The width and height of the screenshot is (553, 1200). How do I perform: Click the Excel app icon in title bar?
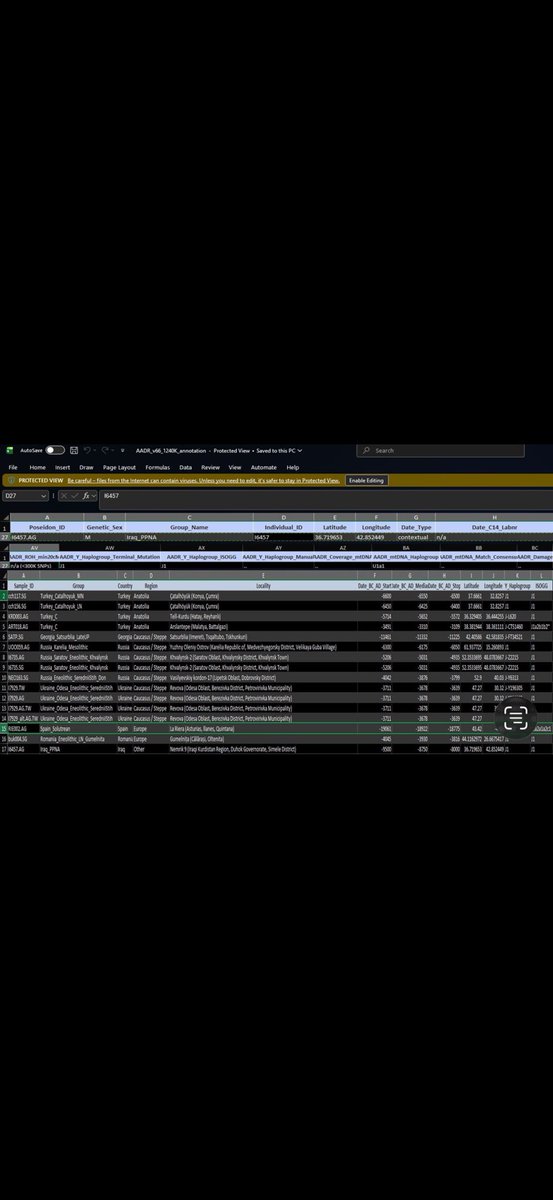click(10, 451)
